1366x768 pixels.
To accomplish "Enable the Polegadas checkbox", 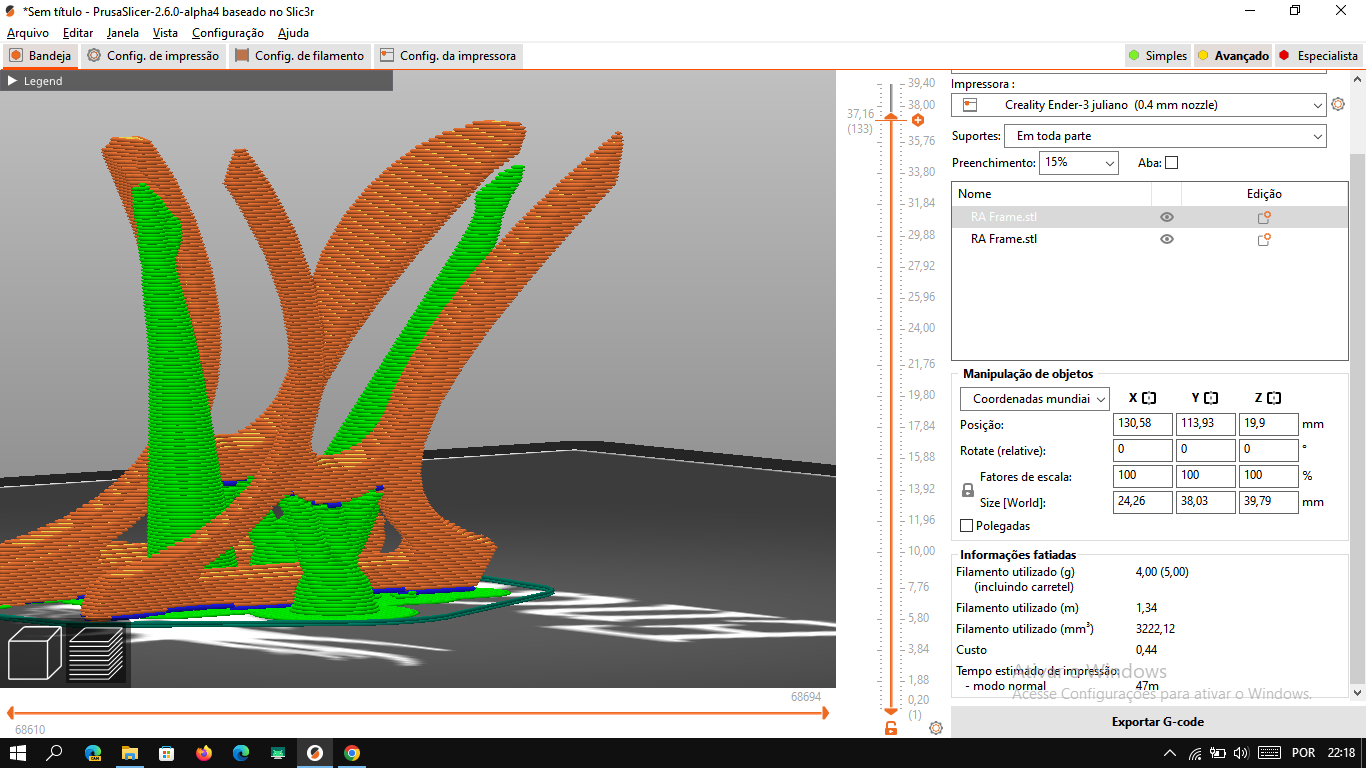I will 966,526.
